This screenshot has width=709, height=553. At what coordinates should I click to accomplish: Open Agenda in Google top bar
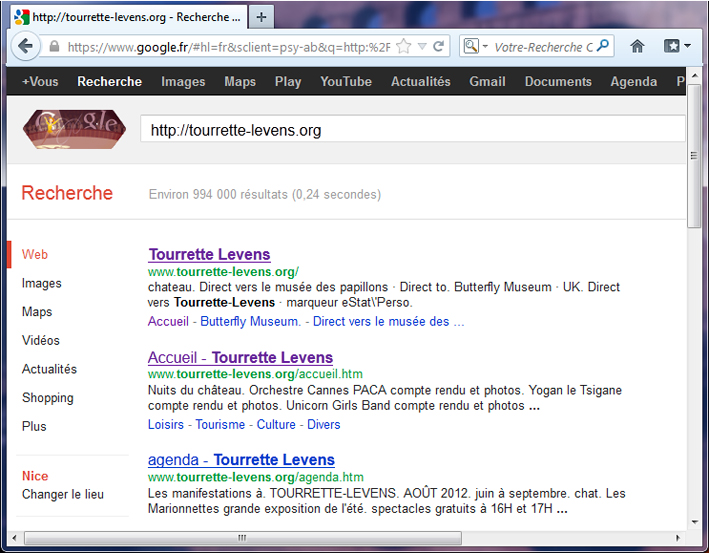(633, 82)
